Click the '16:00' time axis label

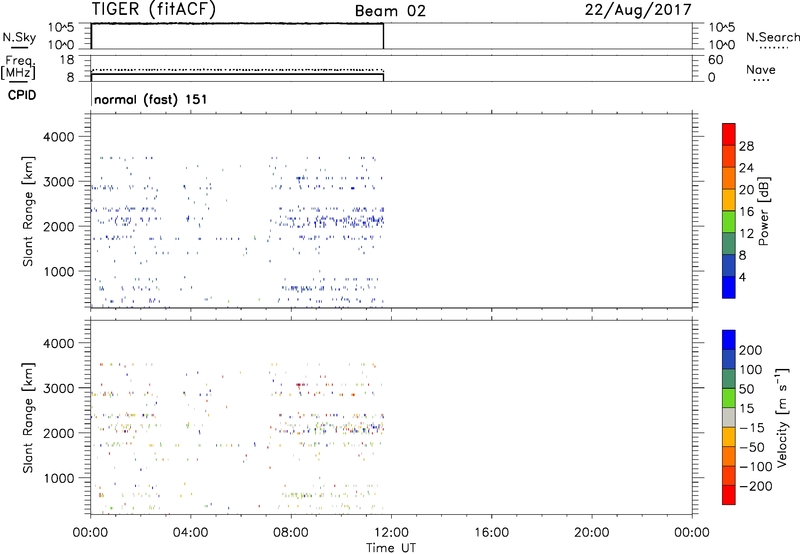tap(491, 533)
